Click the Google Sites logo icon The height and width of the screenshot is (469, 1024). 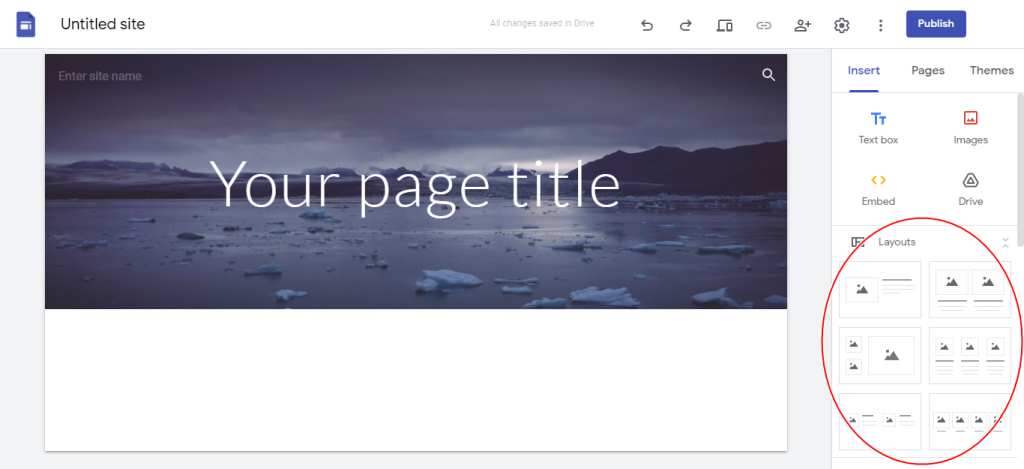pyautogui.click(x=25, y=25)
